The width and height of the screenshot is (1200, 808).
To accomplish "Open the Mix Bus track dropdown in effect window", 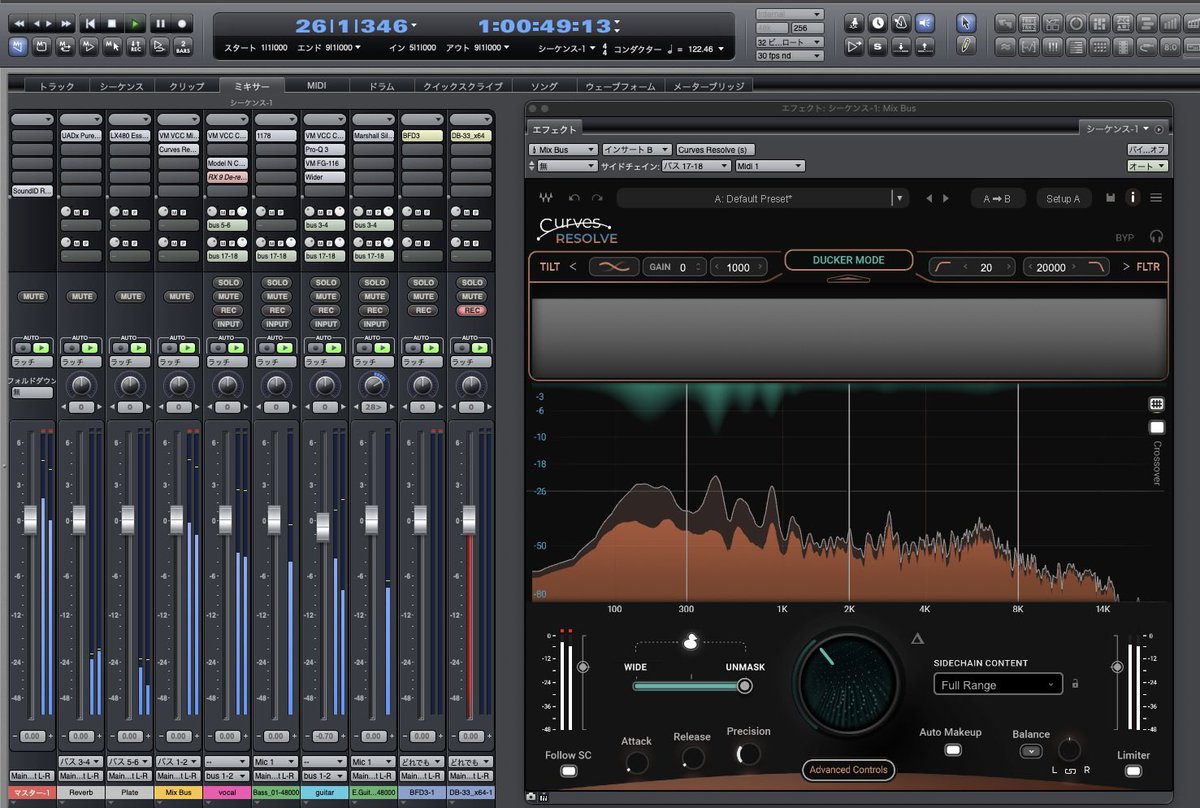I will pyautogui.click(x=563, y=149).
